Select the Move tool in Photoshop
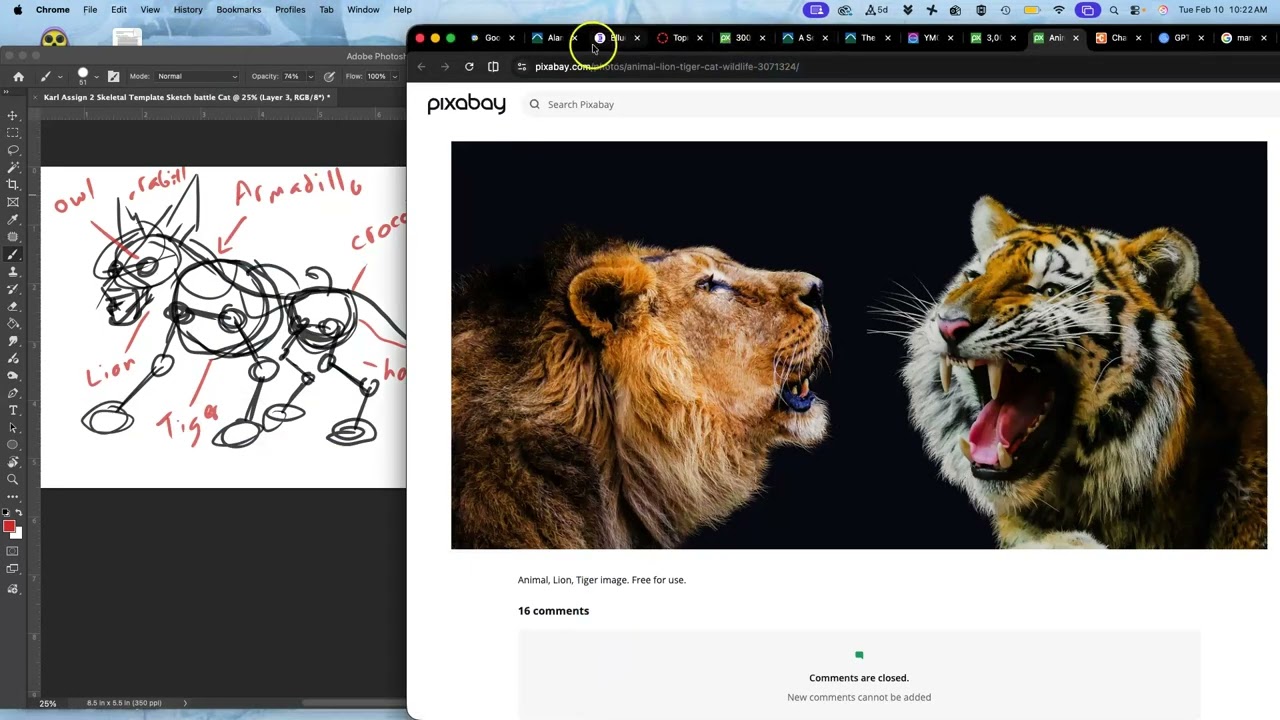This screenshot has height=720, width=1280. (x=13, y=115)
